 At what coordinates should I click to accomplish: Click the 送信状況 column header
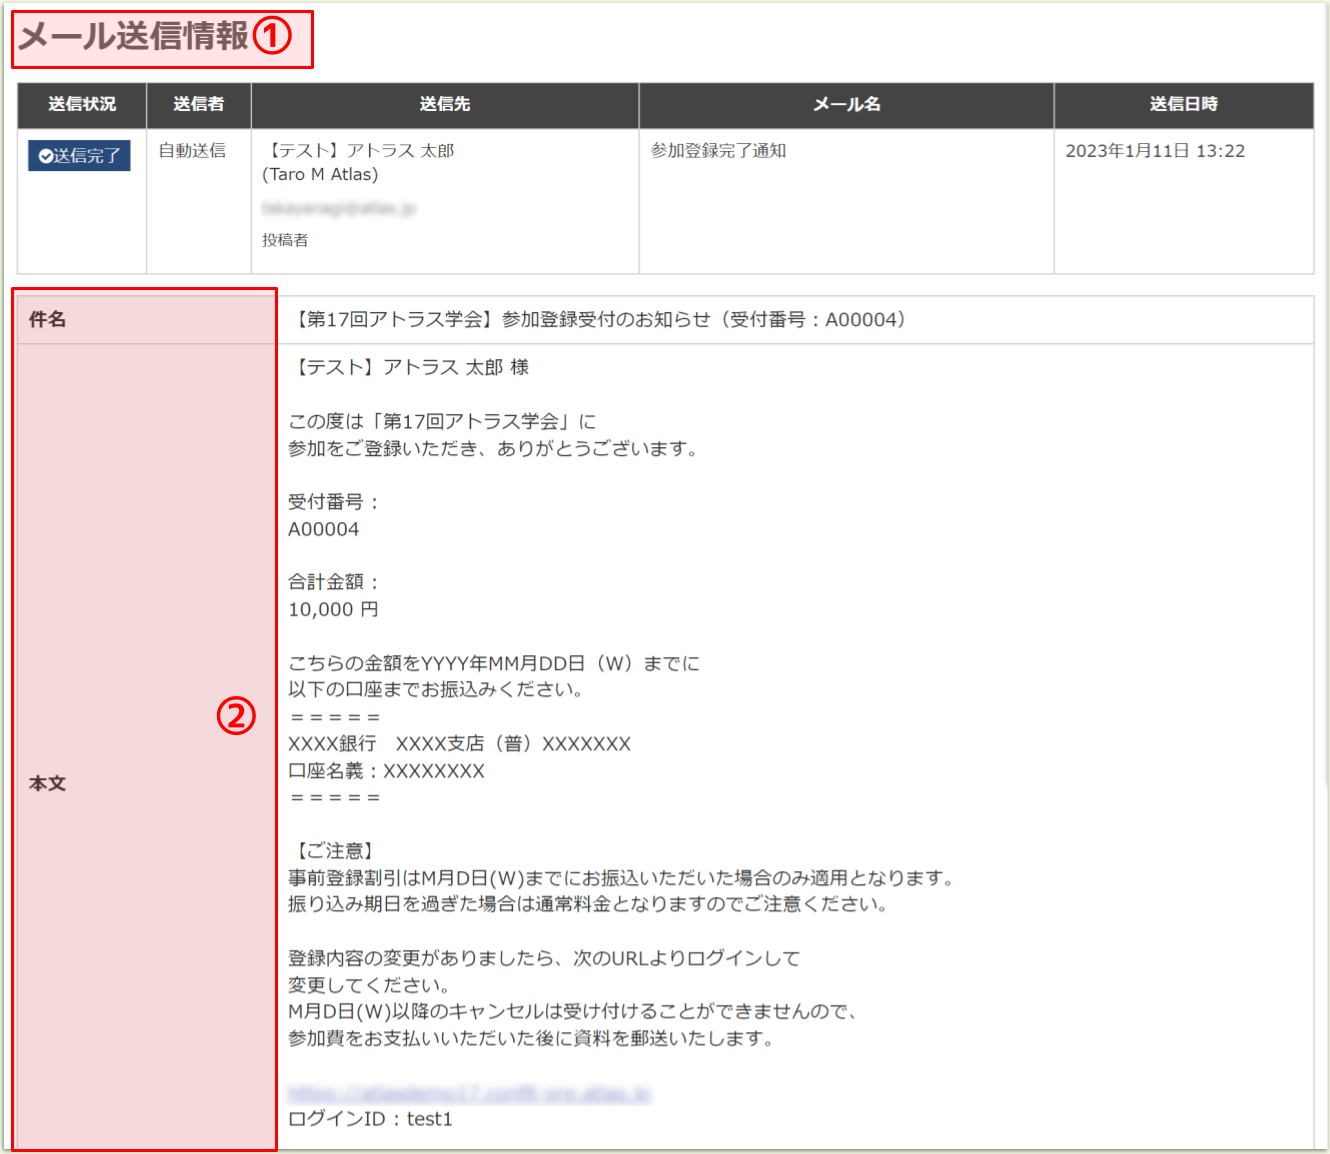tap(80, 105)
